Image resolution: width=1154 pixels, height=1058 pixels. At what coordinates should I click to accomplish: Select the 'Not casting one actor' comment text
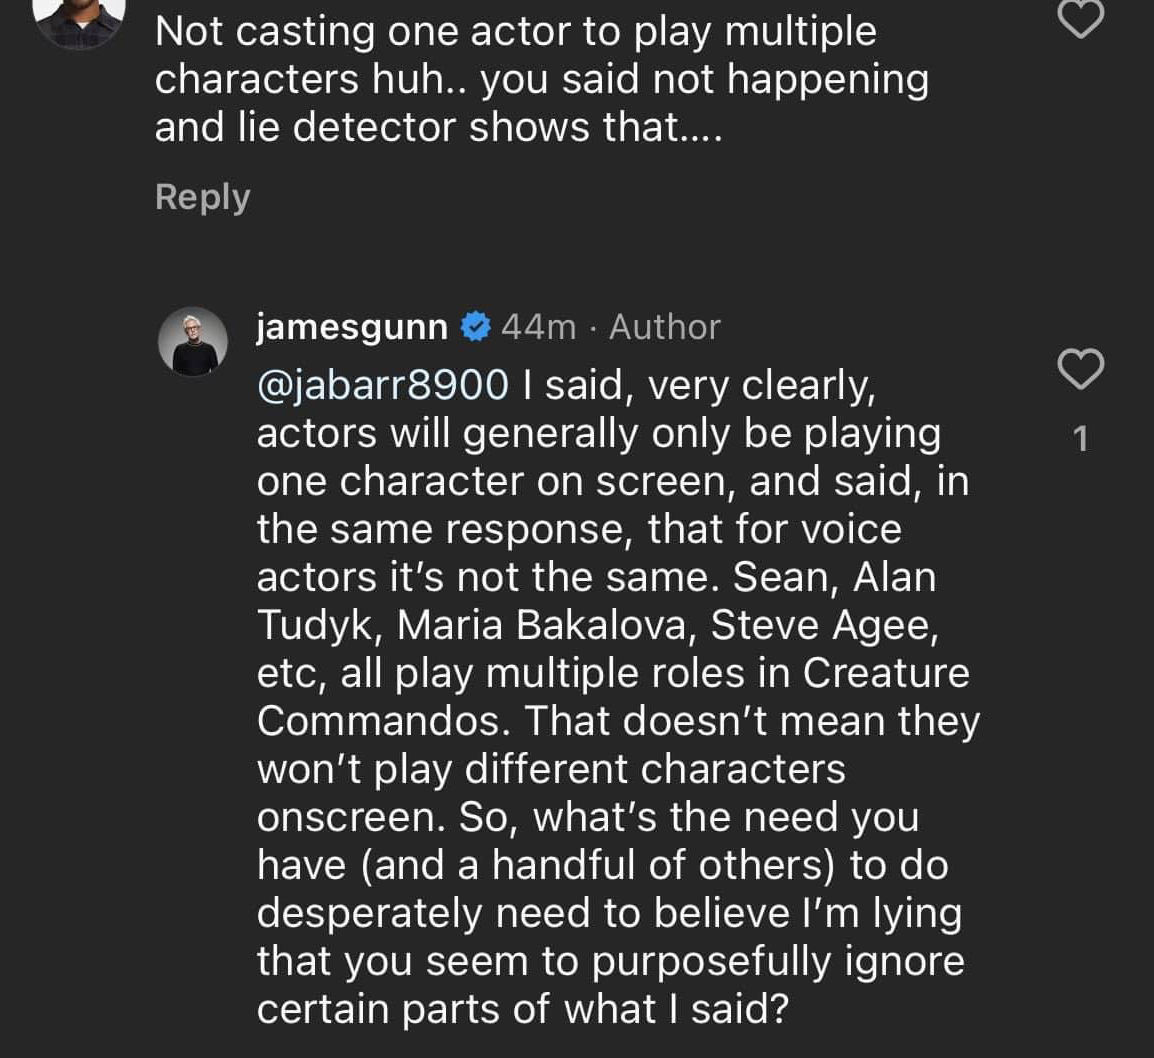click(516, 32)
